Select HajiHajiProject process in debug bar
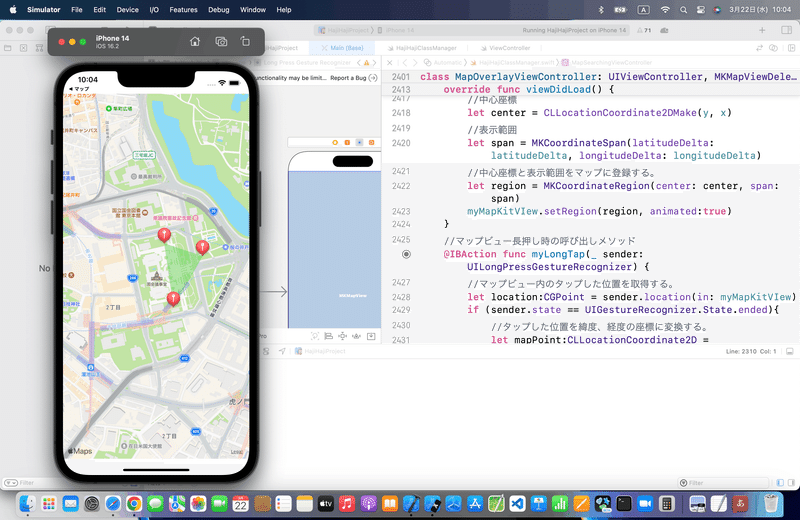The width and height of the screenshot is (800, 520). point(320,351)
